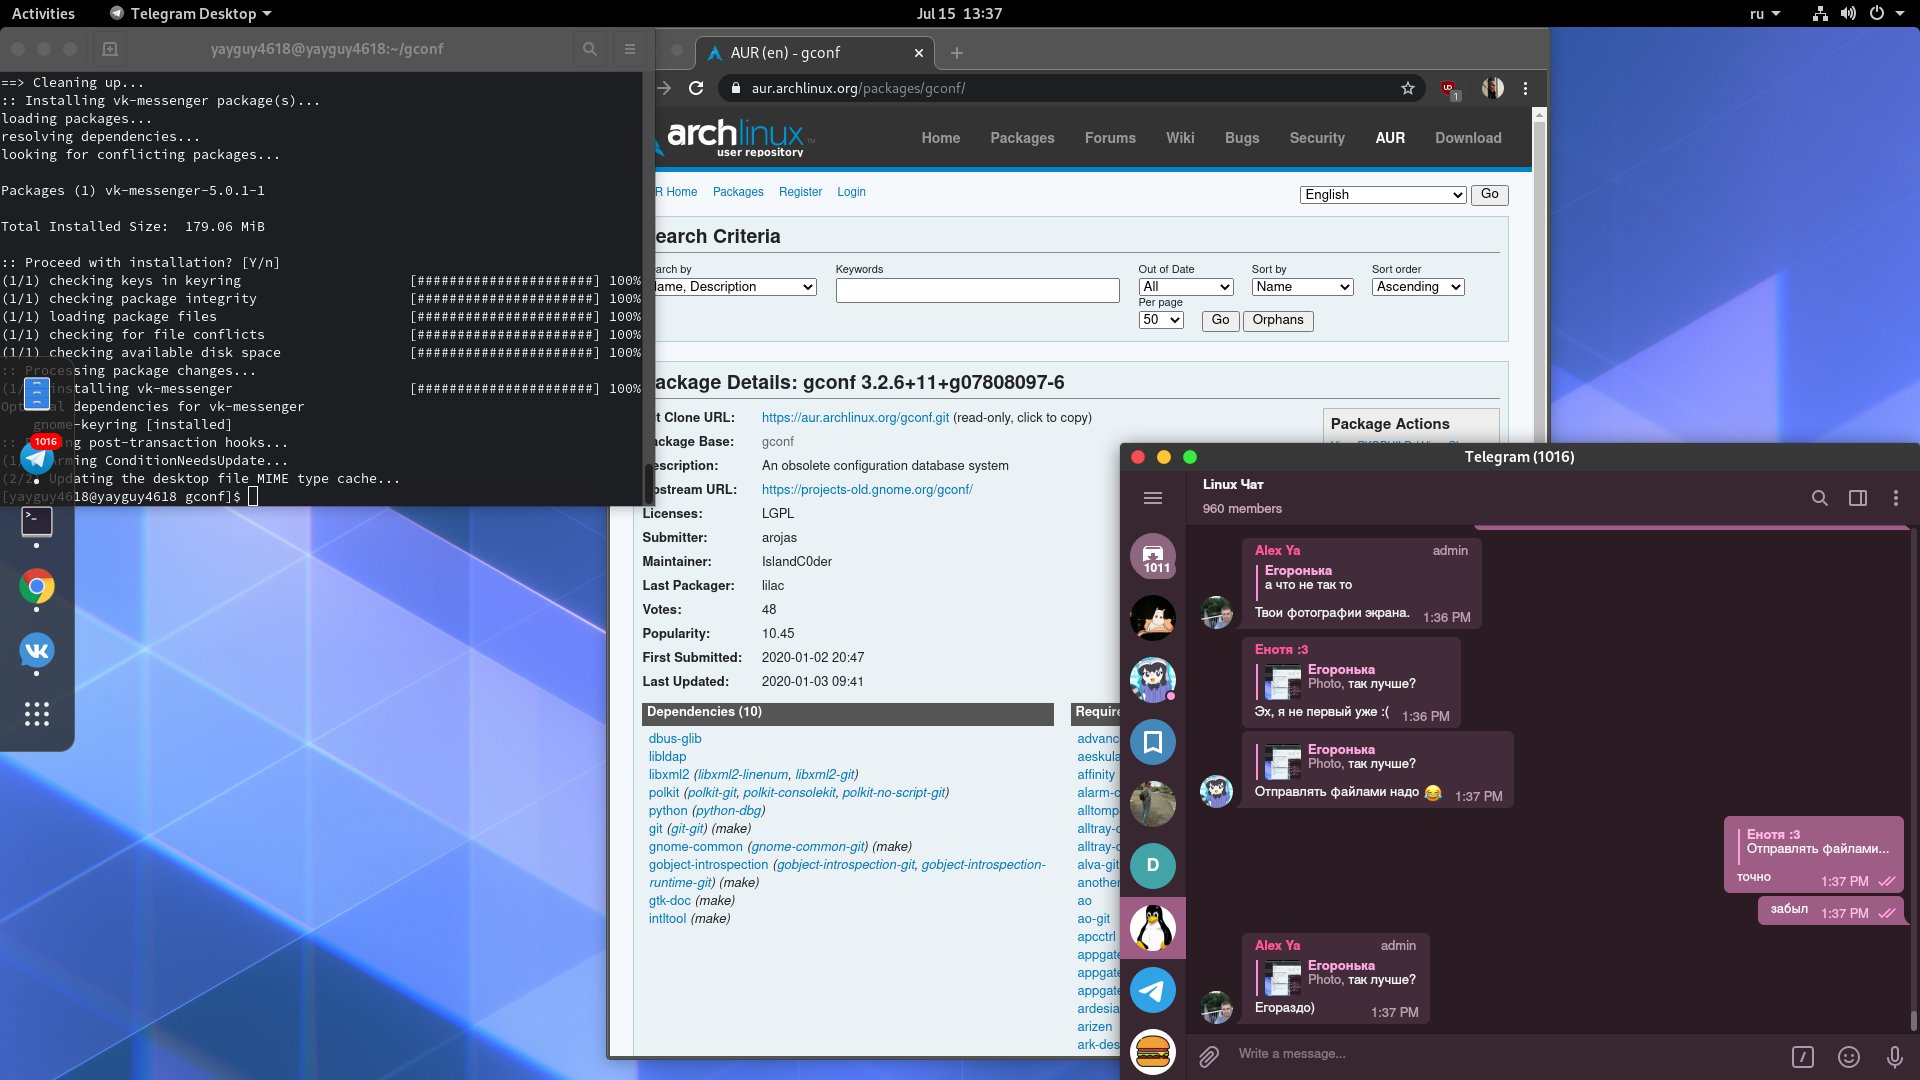Image resolution: width=1920 pixels, height=1080 pixels.
Task: Record a voice message with microphone
Action: click(x=1895, y=1057)
